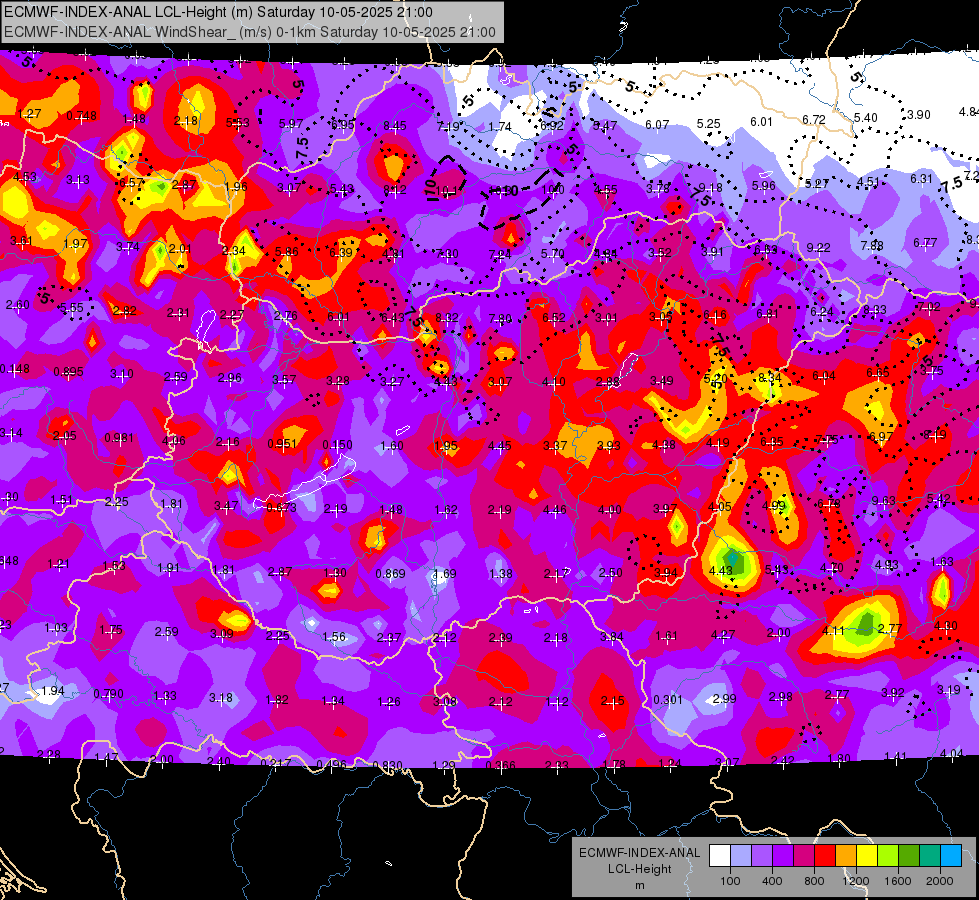The width and height of the screenshot is (979, 900).
Task: Click the value '0.830' on the bottom row
Action: [x=387, y=765]
